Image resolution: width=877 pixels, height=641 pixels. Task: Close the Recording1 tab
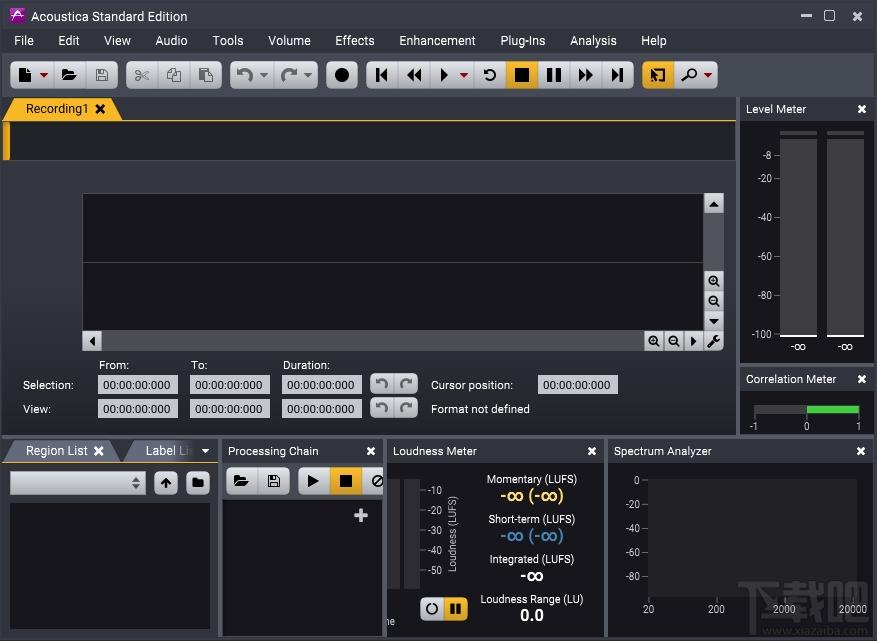pos(101,109)
